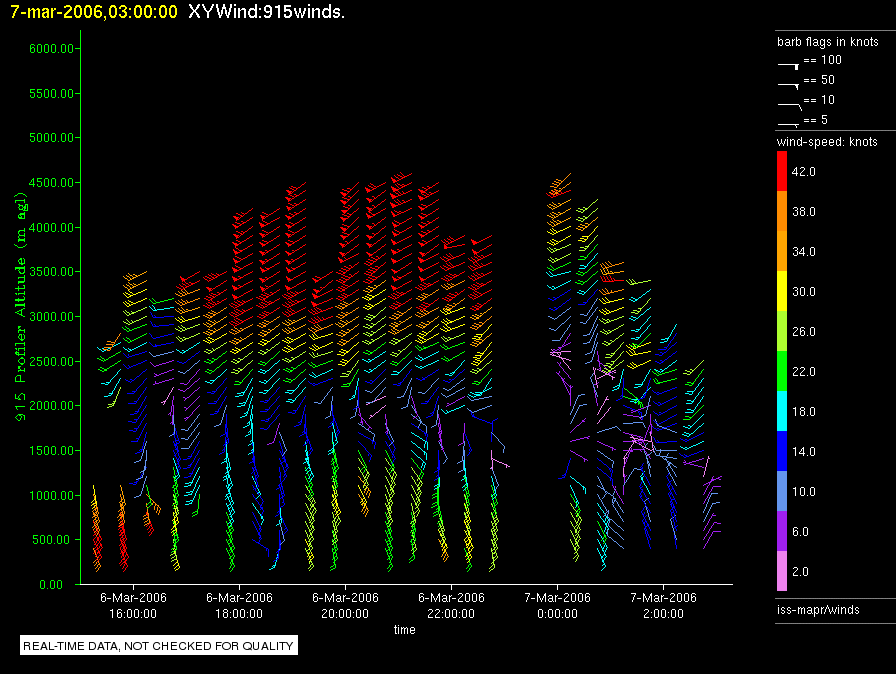Click the 6-Mar-2006 20:00:00 time tick label
This screenshot has height=674, width=896.
tap(345, 605)
